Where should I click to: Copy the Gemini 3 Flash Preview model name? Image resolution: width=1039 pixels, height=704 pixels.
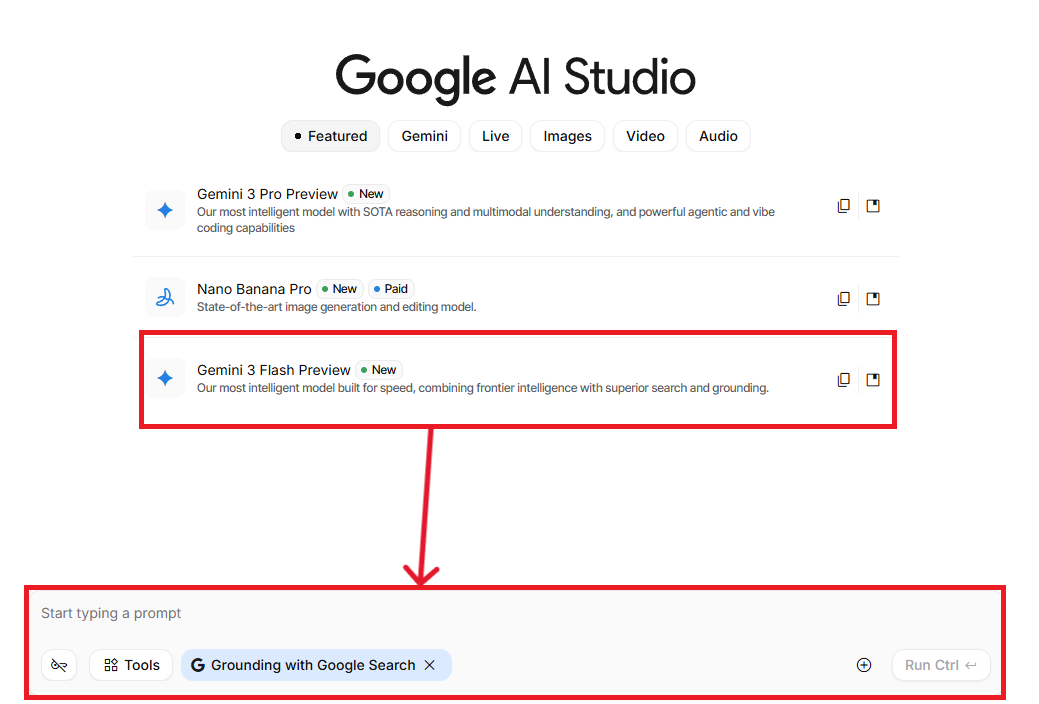tap(844, 380)
